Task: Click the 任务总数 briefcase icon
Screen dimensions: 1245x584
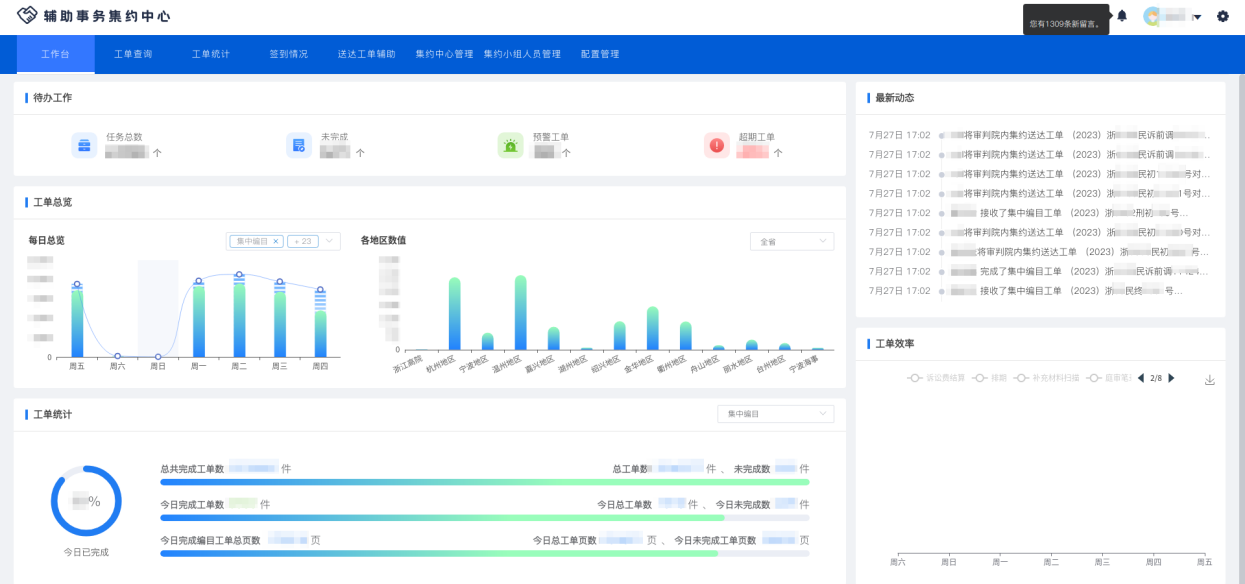Action: coord(84,145)
